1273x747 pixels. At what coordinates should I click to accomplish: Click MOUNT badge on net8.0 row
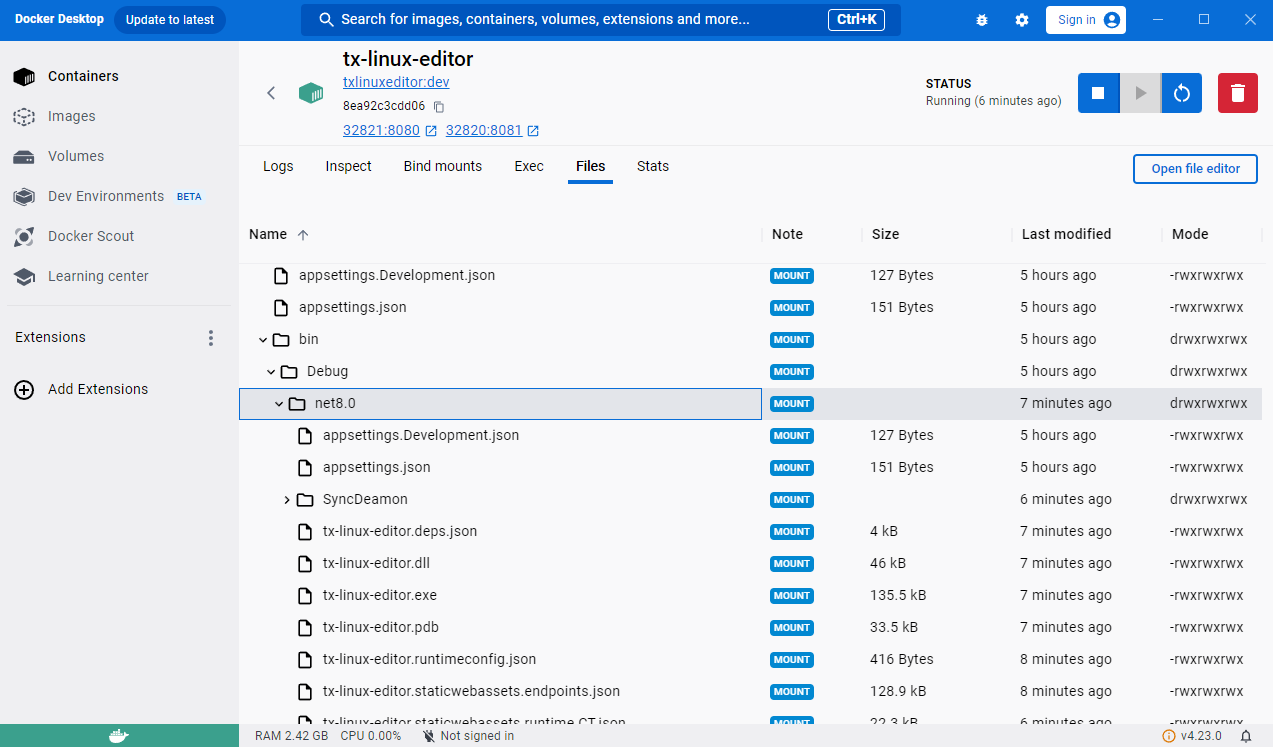[x=791, y=404]
